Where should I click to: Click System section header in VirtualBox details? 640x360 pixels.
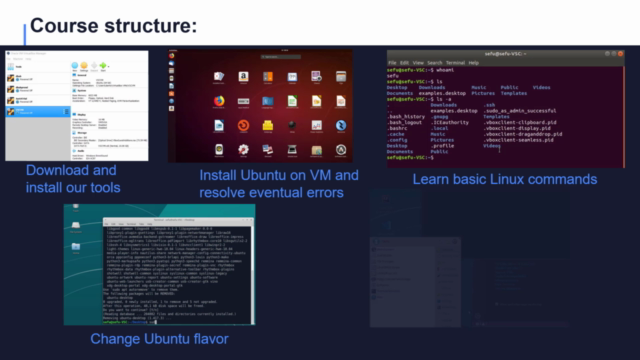tap(82, 91)
